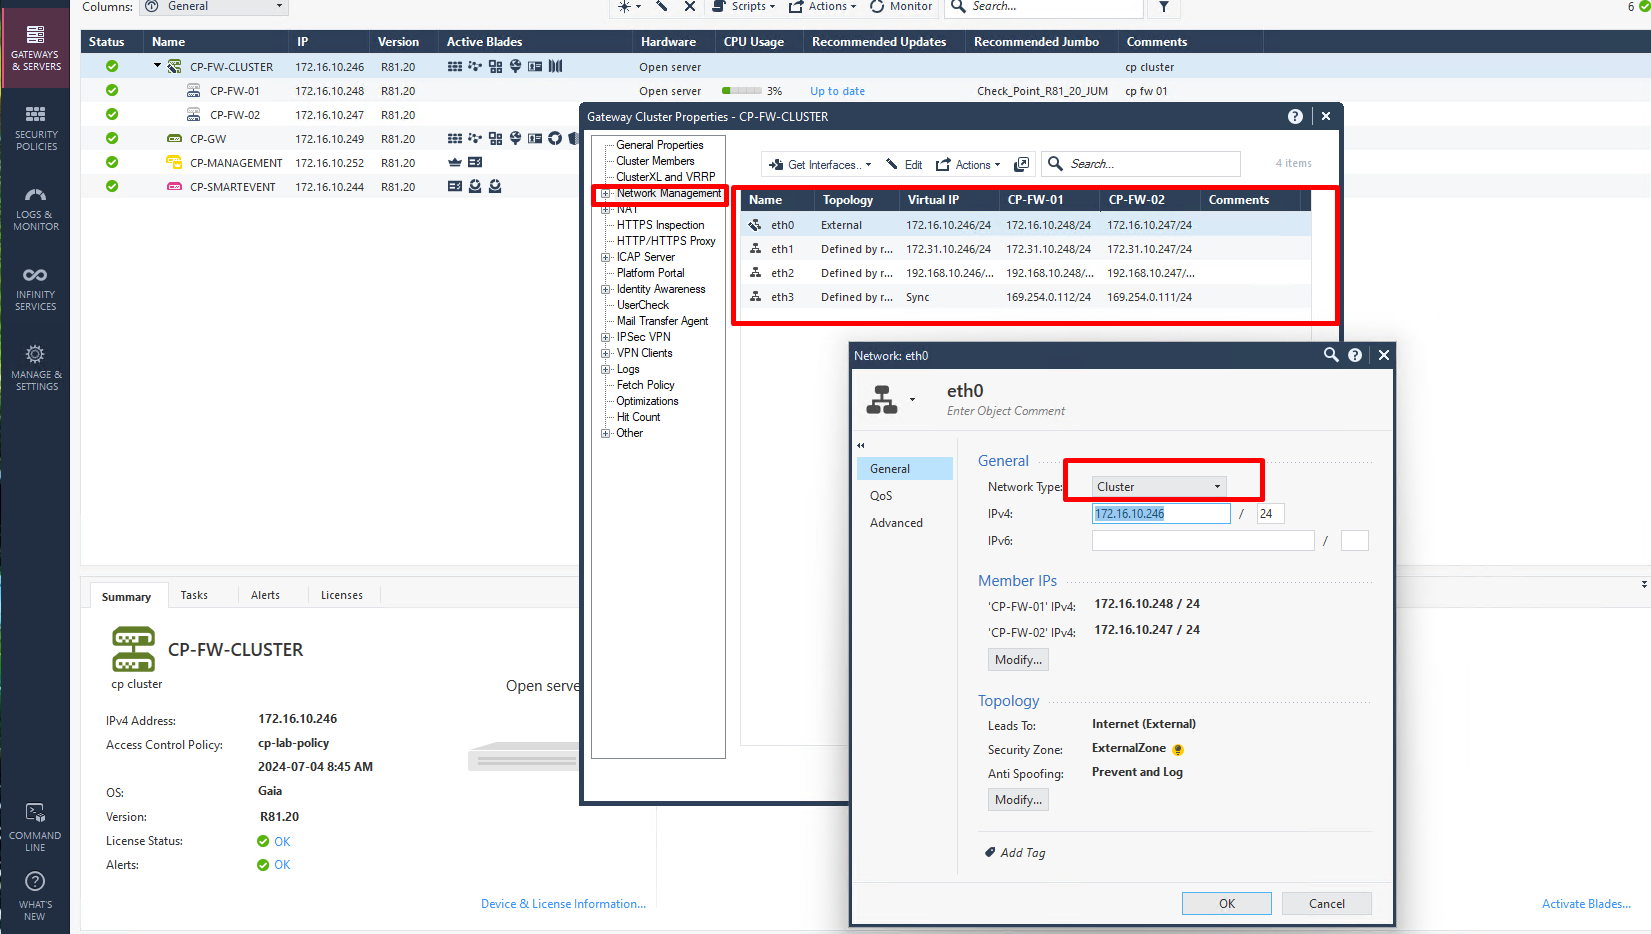Click the delete (X) toolbar icon
Screen dimensions: 1651x934
[689, 6]
